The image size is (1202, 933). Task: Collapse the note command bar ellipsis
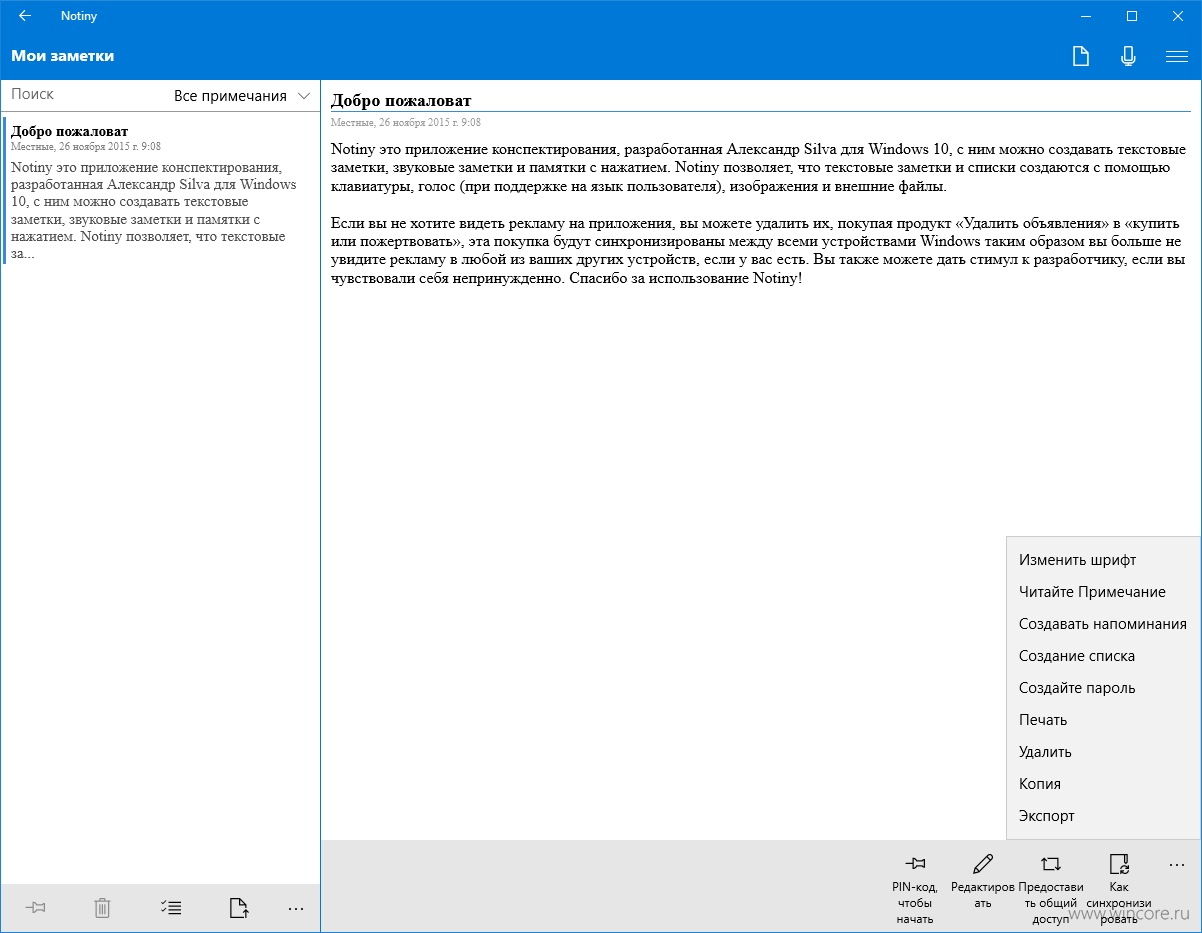(x=1177, y=864)
